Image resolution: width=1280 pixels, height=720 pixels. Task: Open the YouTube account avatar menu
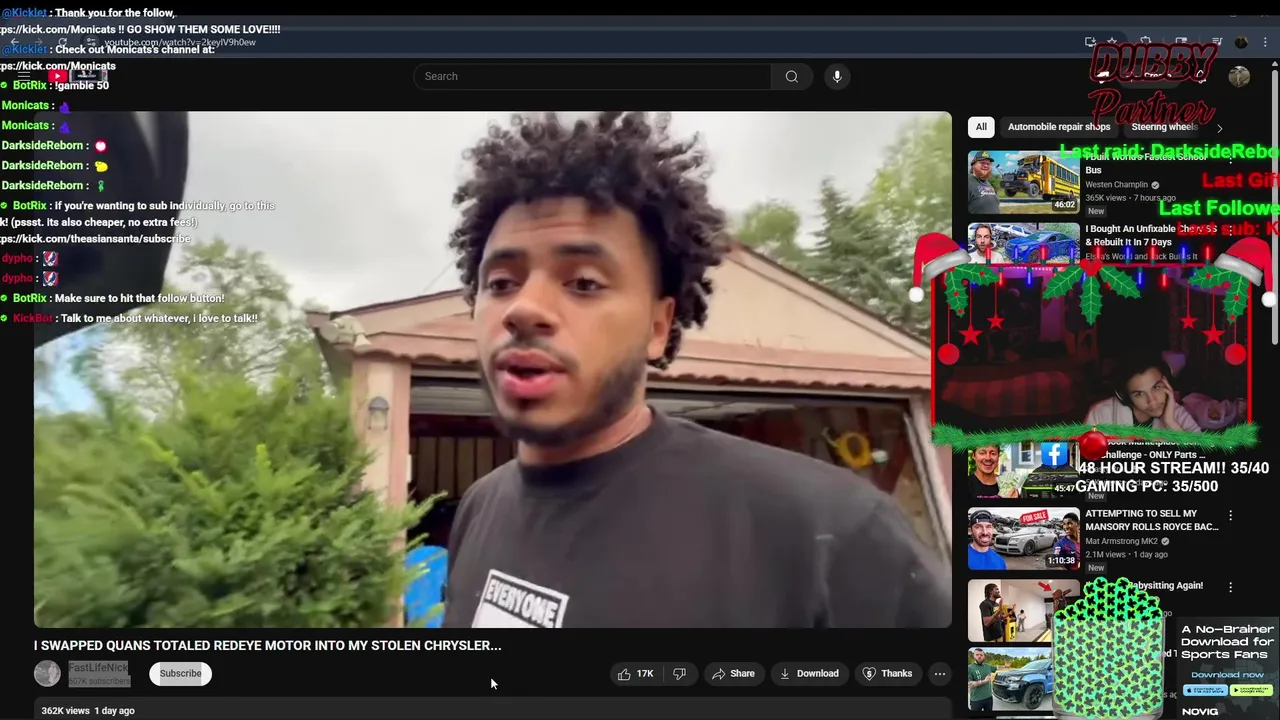(1239, 77)
